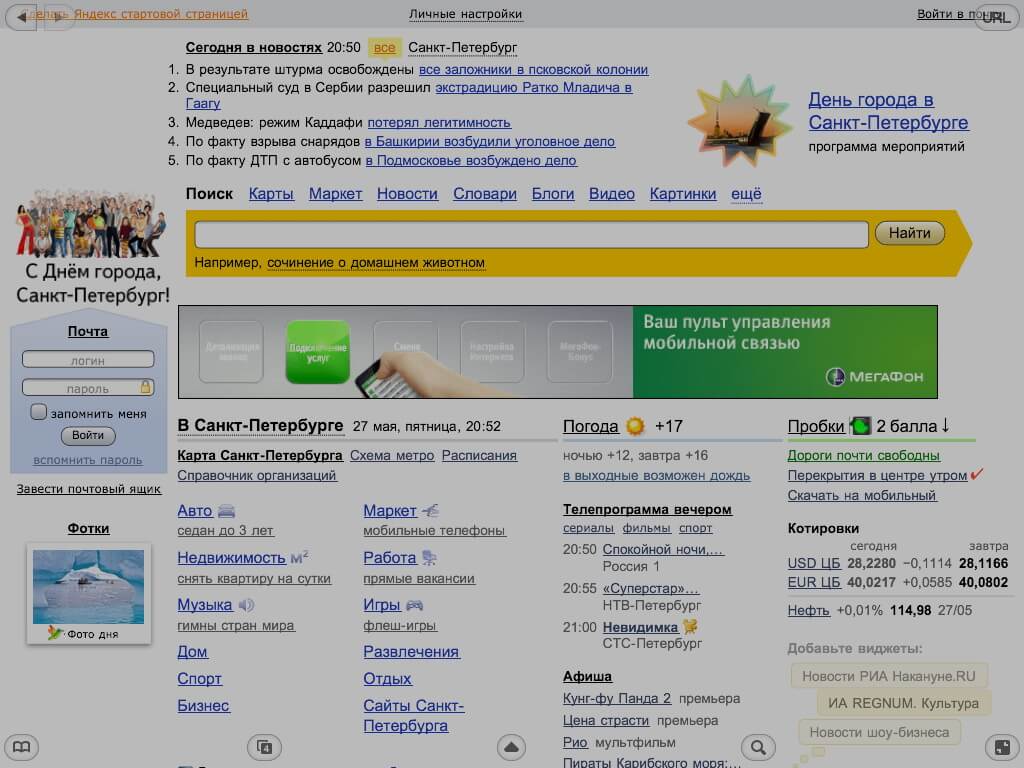The image size is (1024, 768).
Task: Click the crowd of people holiday image
Action: [x=91, y=223]
